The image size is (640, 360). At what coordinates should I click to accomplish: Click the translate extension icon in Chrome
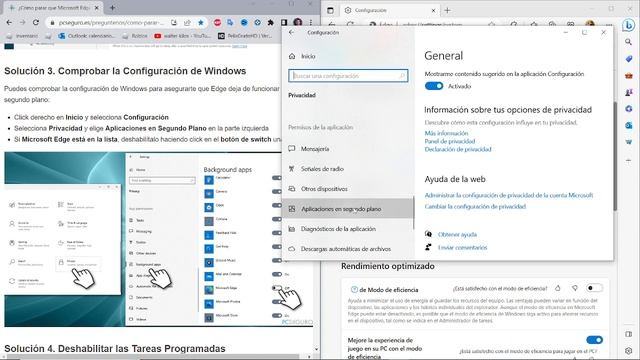[231, 22]
